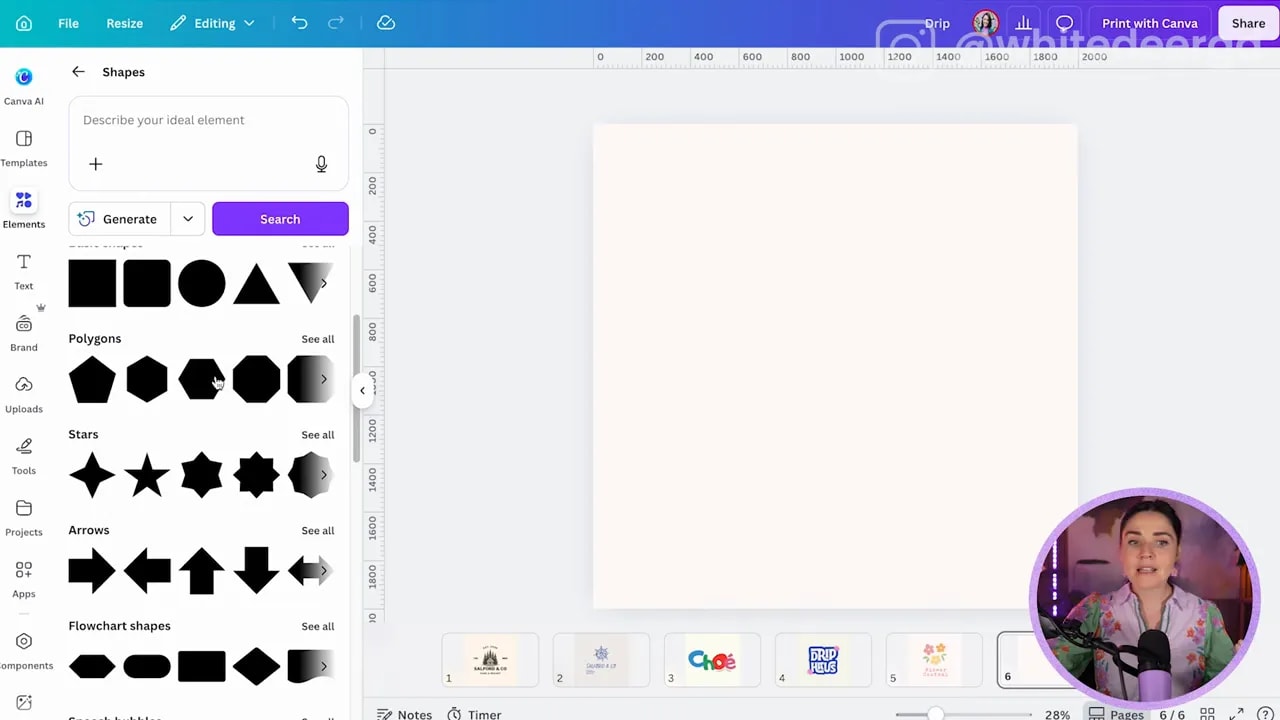Add the square basic shape
This screenshot has height=720, width=1280.
click(x=92, y=283)
